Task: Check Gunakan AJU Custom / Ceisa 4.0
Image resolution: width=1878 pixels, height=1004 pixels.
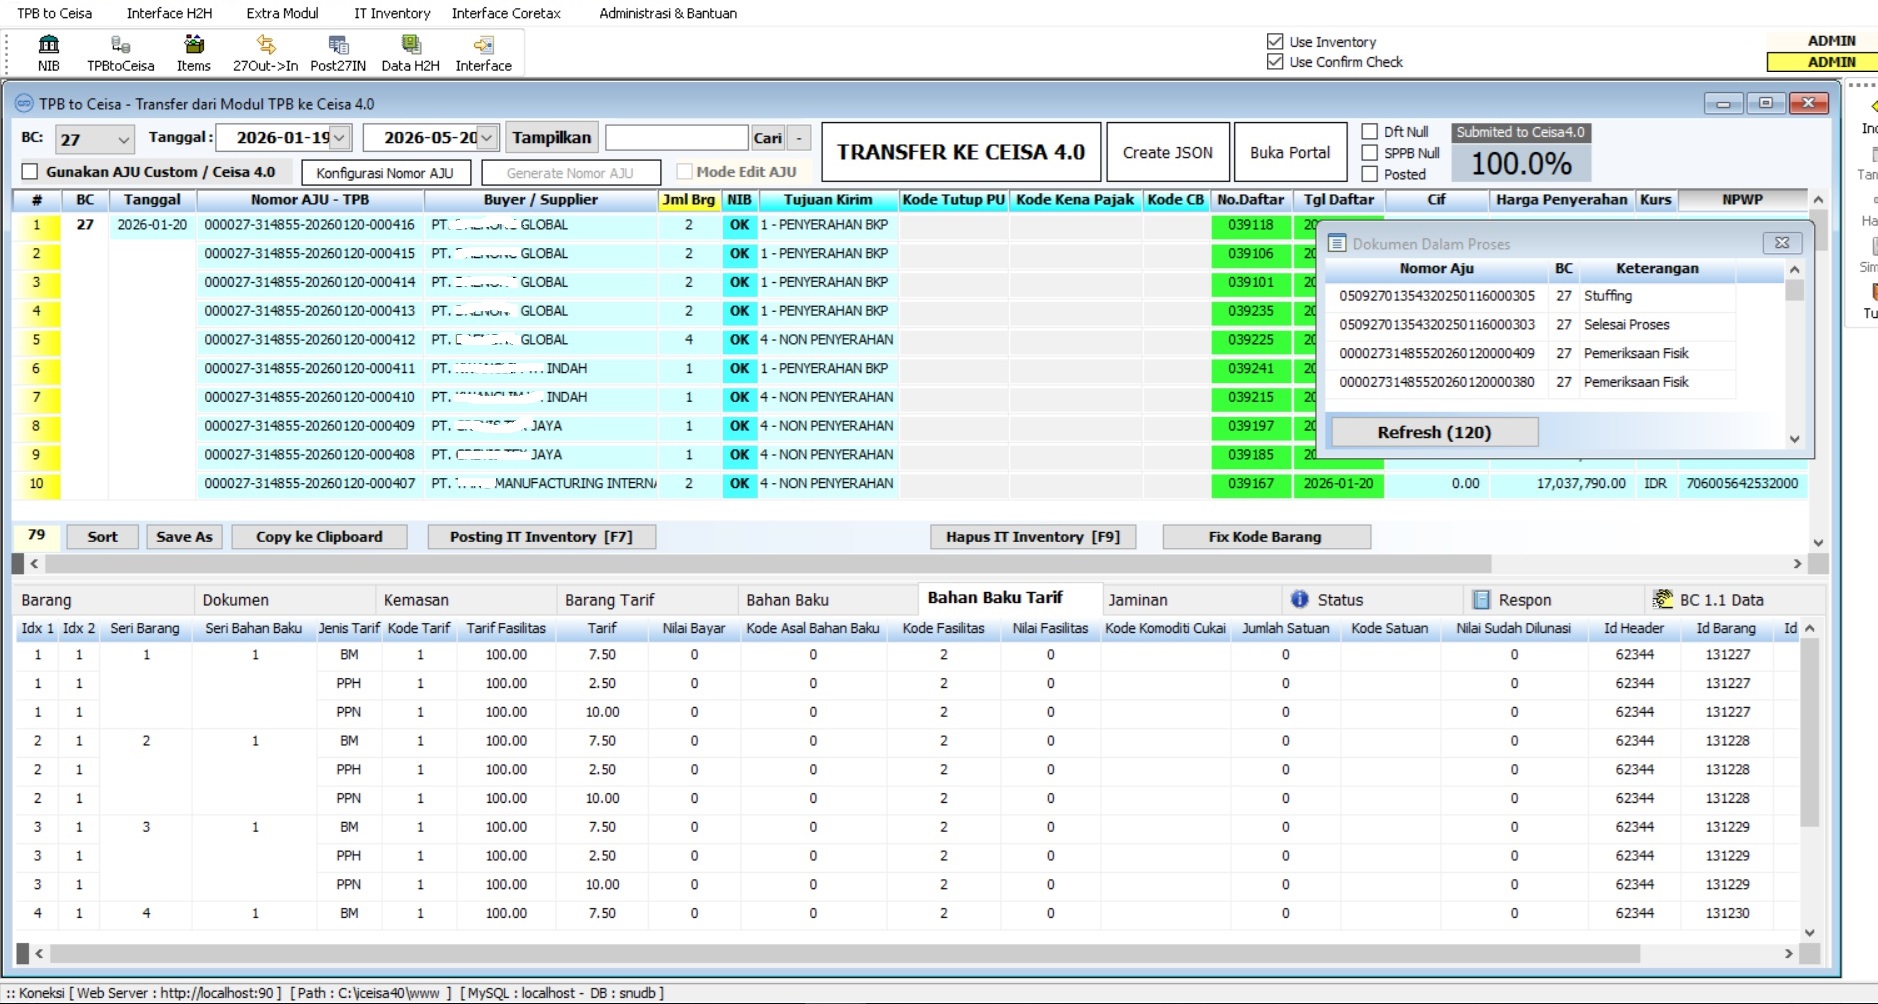Action: tap(30, 172)
